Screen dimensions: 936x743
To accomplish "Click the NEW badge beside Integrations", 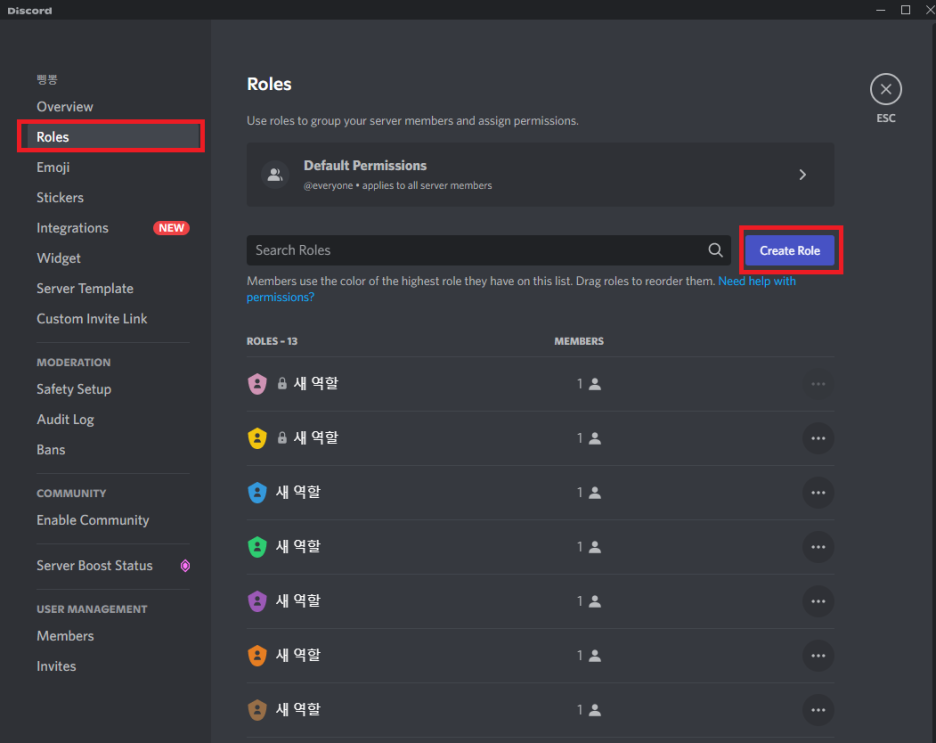I will [x=171, y=228].
